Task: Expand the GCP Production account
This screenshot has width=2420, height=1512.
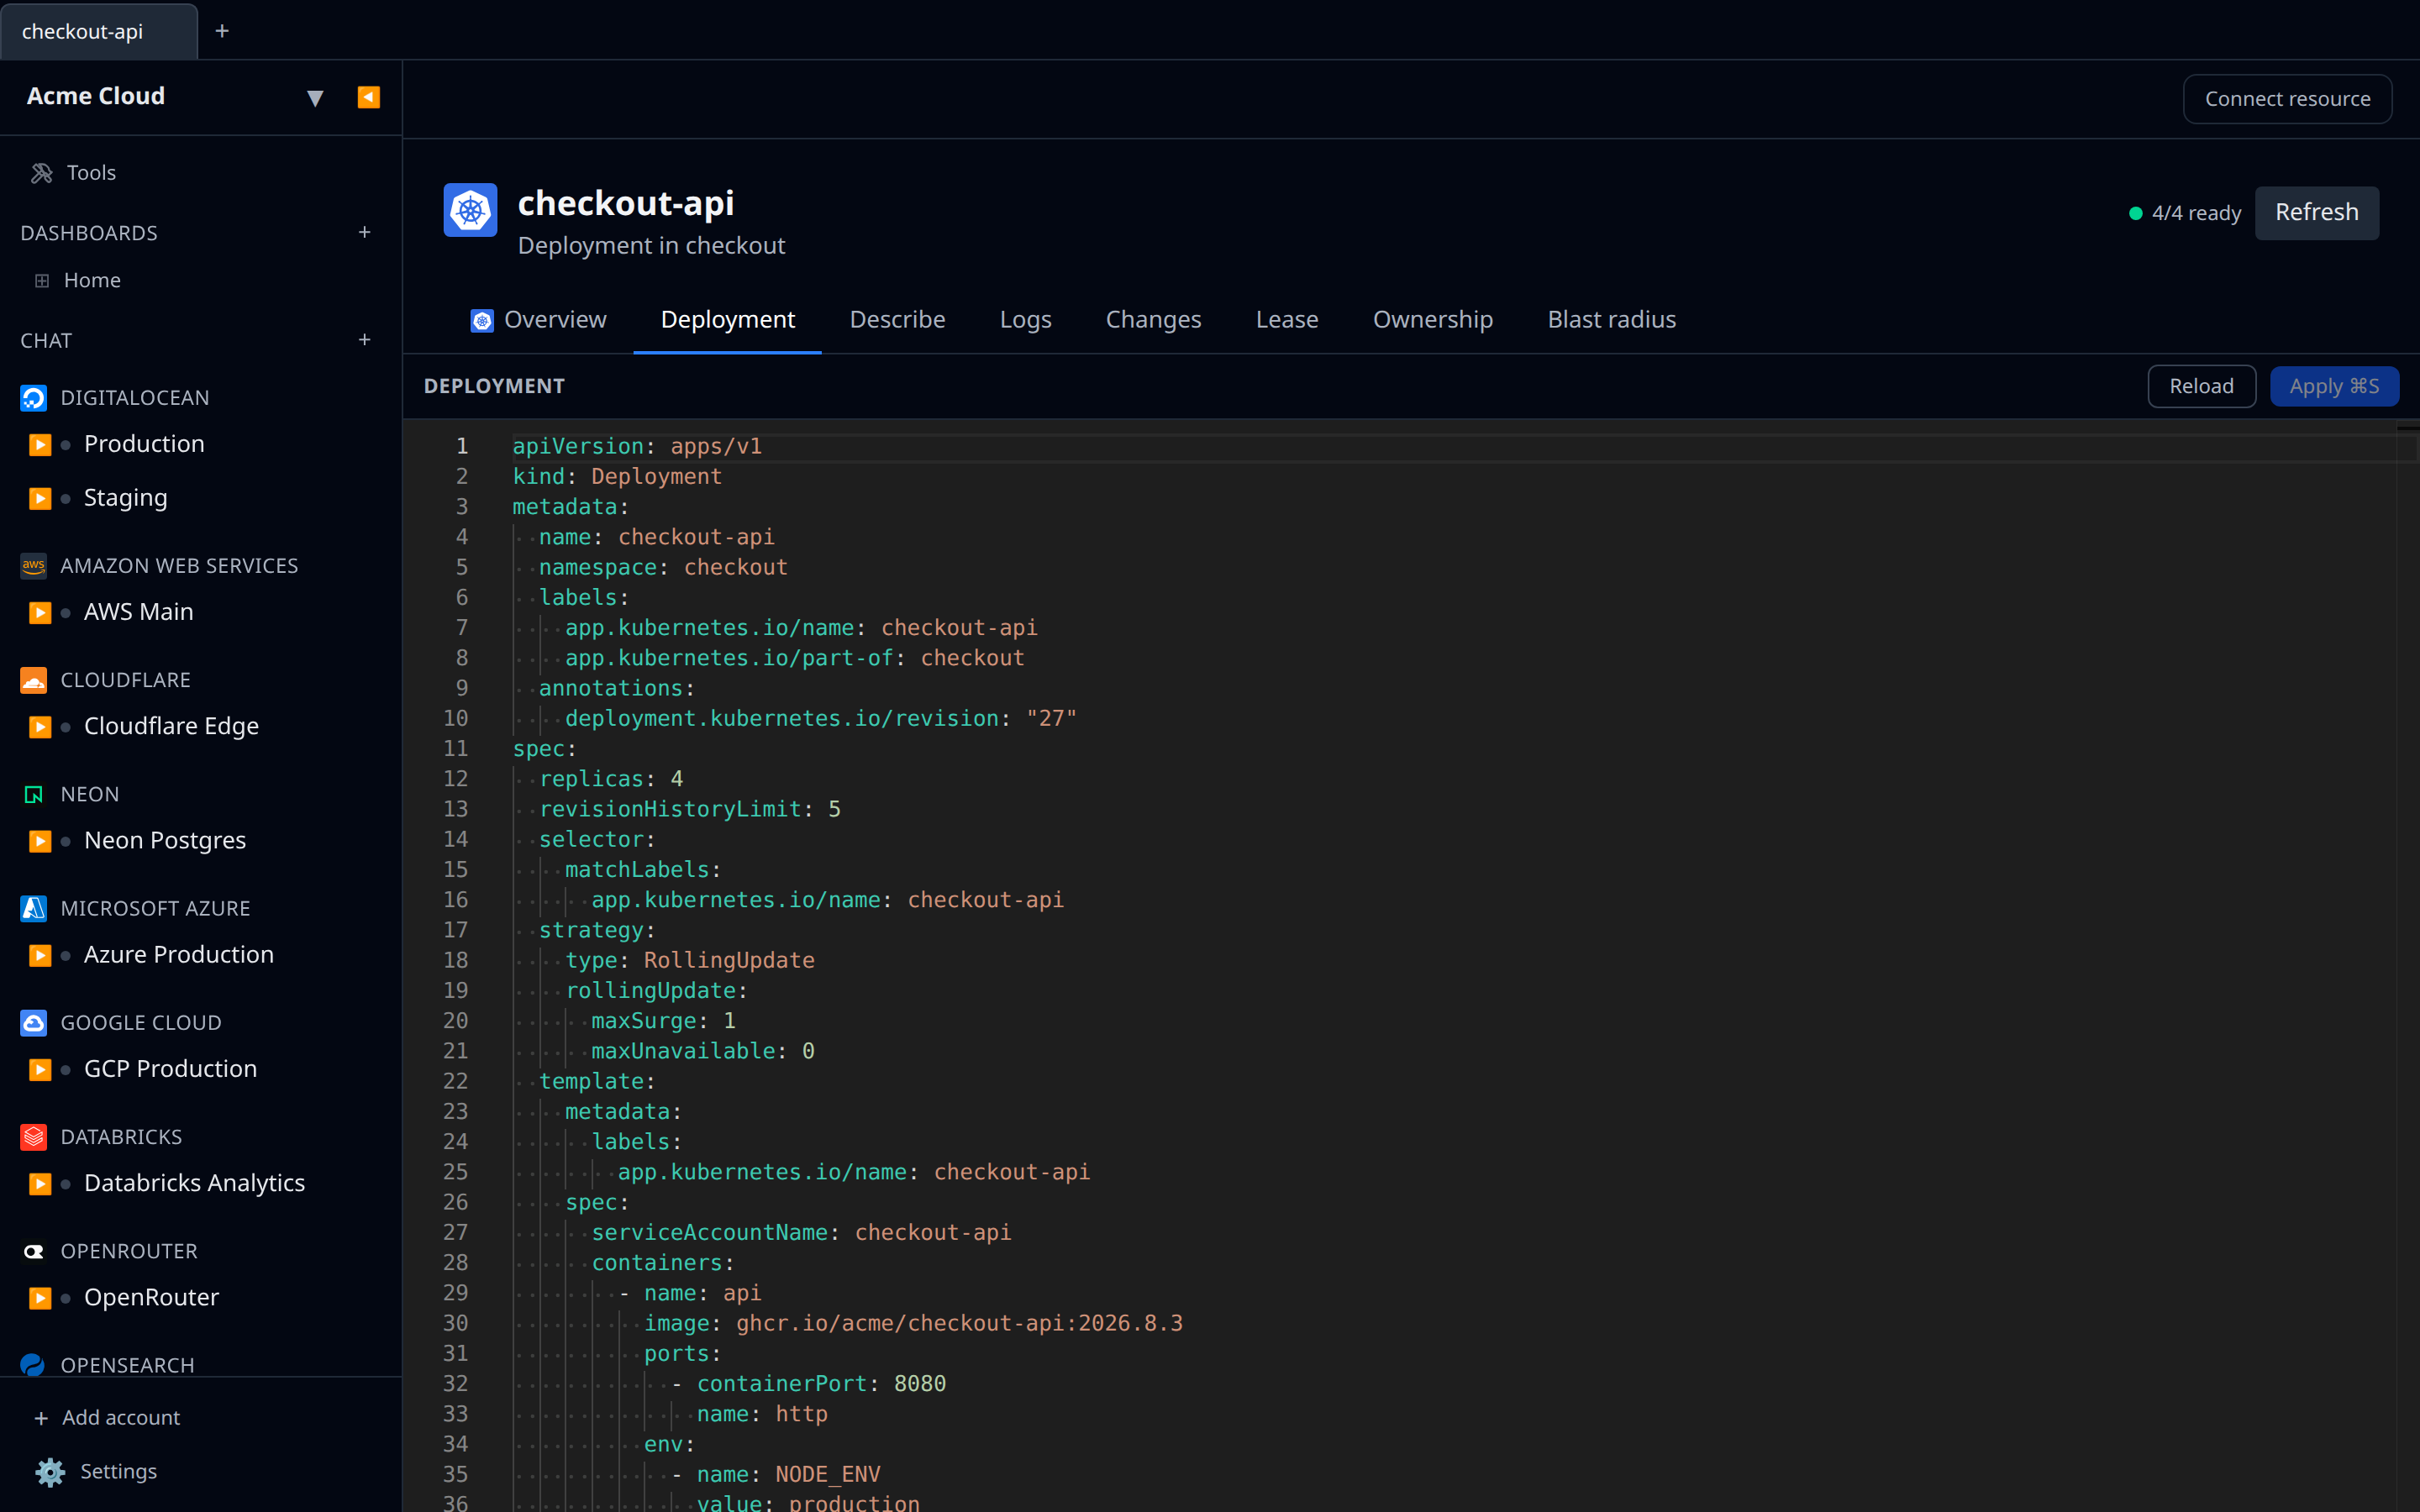Action: pyautogui.click(x=40, y=1069)
